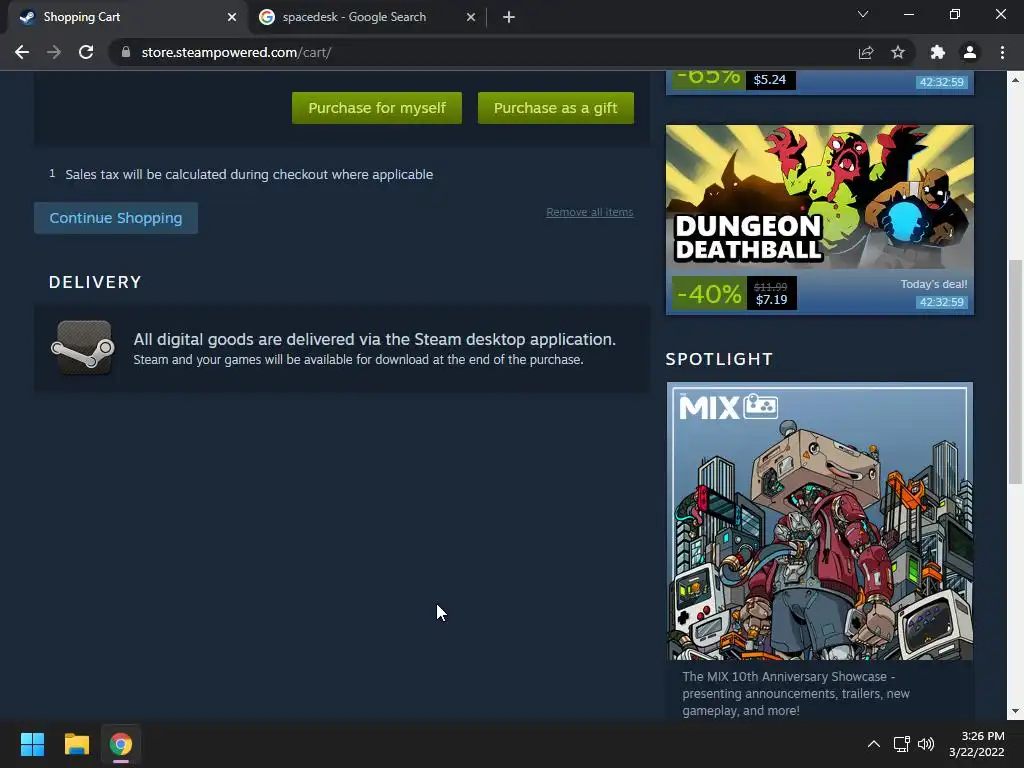Image resolution: width=1024 pixels, height=768 pixels.
Task: Click page vertical scrollbar thumb
Action: pyautogui.click(x=1015, y=372)
